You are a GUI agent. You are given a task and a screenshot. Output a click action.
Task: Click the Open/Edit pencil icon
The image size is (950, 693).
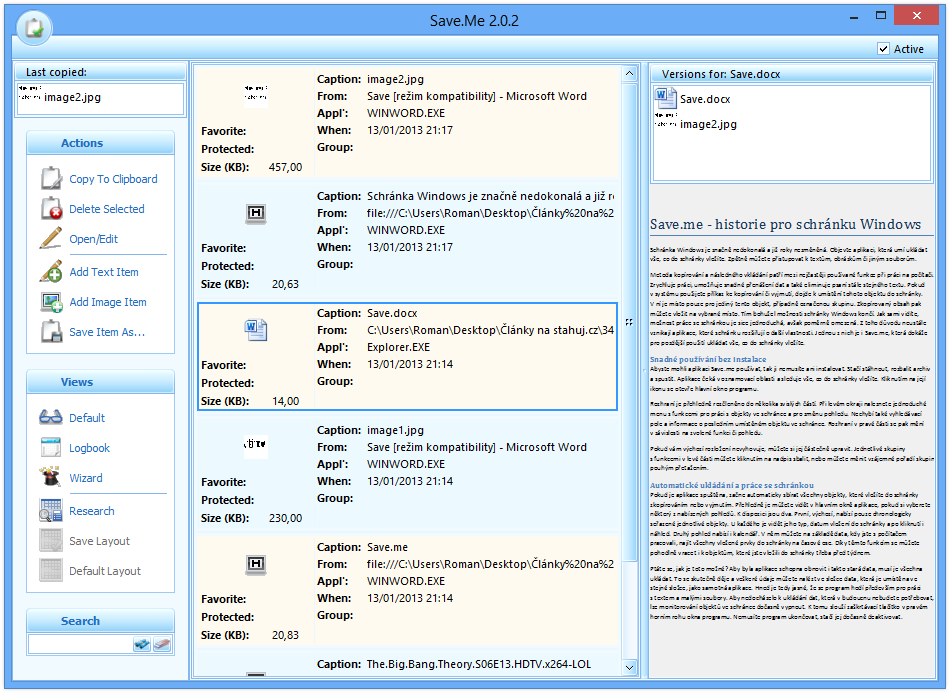pos(51,238)
